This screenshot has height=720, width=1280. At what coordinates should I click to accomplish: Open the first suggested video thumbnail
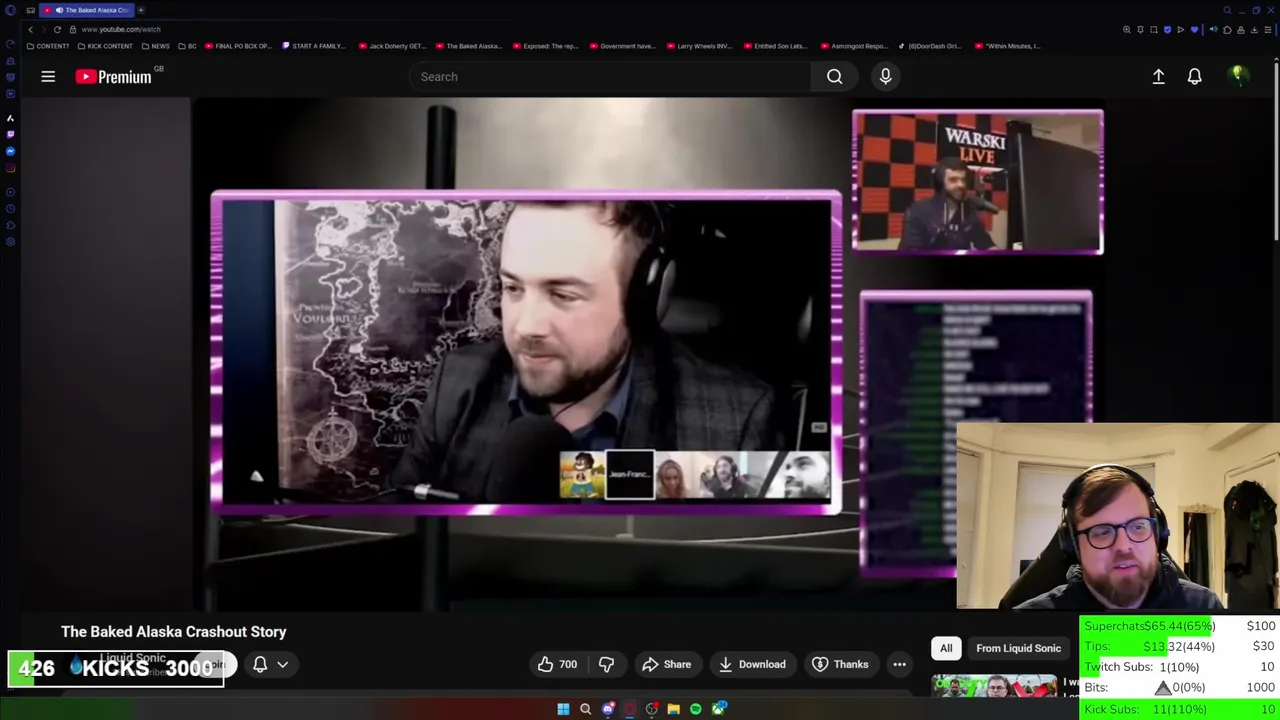point(994,687)
